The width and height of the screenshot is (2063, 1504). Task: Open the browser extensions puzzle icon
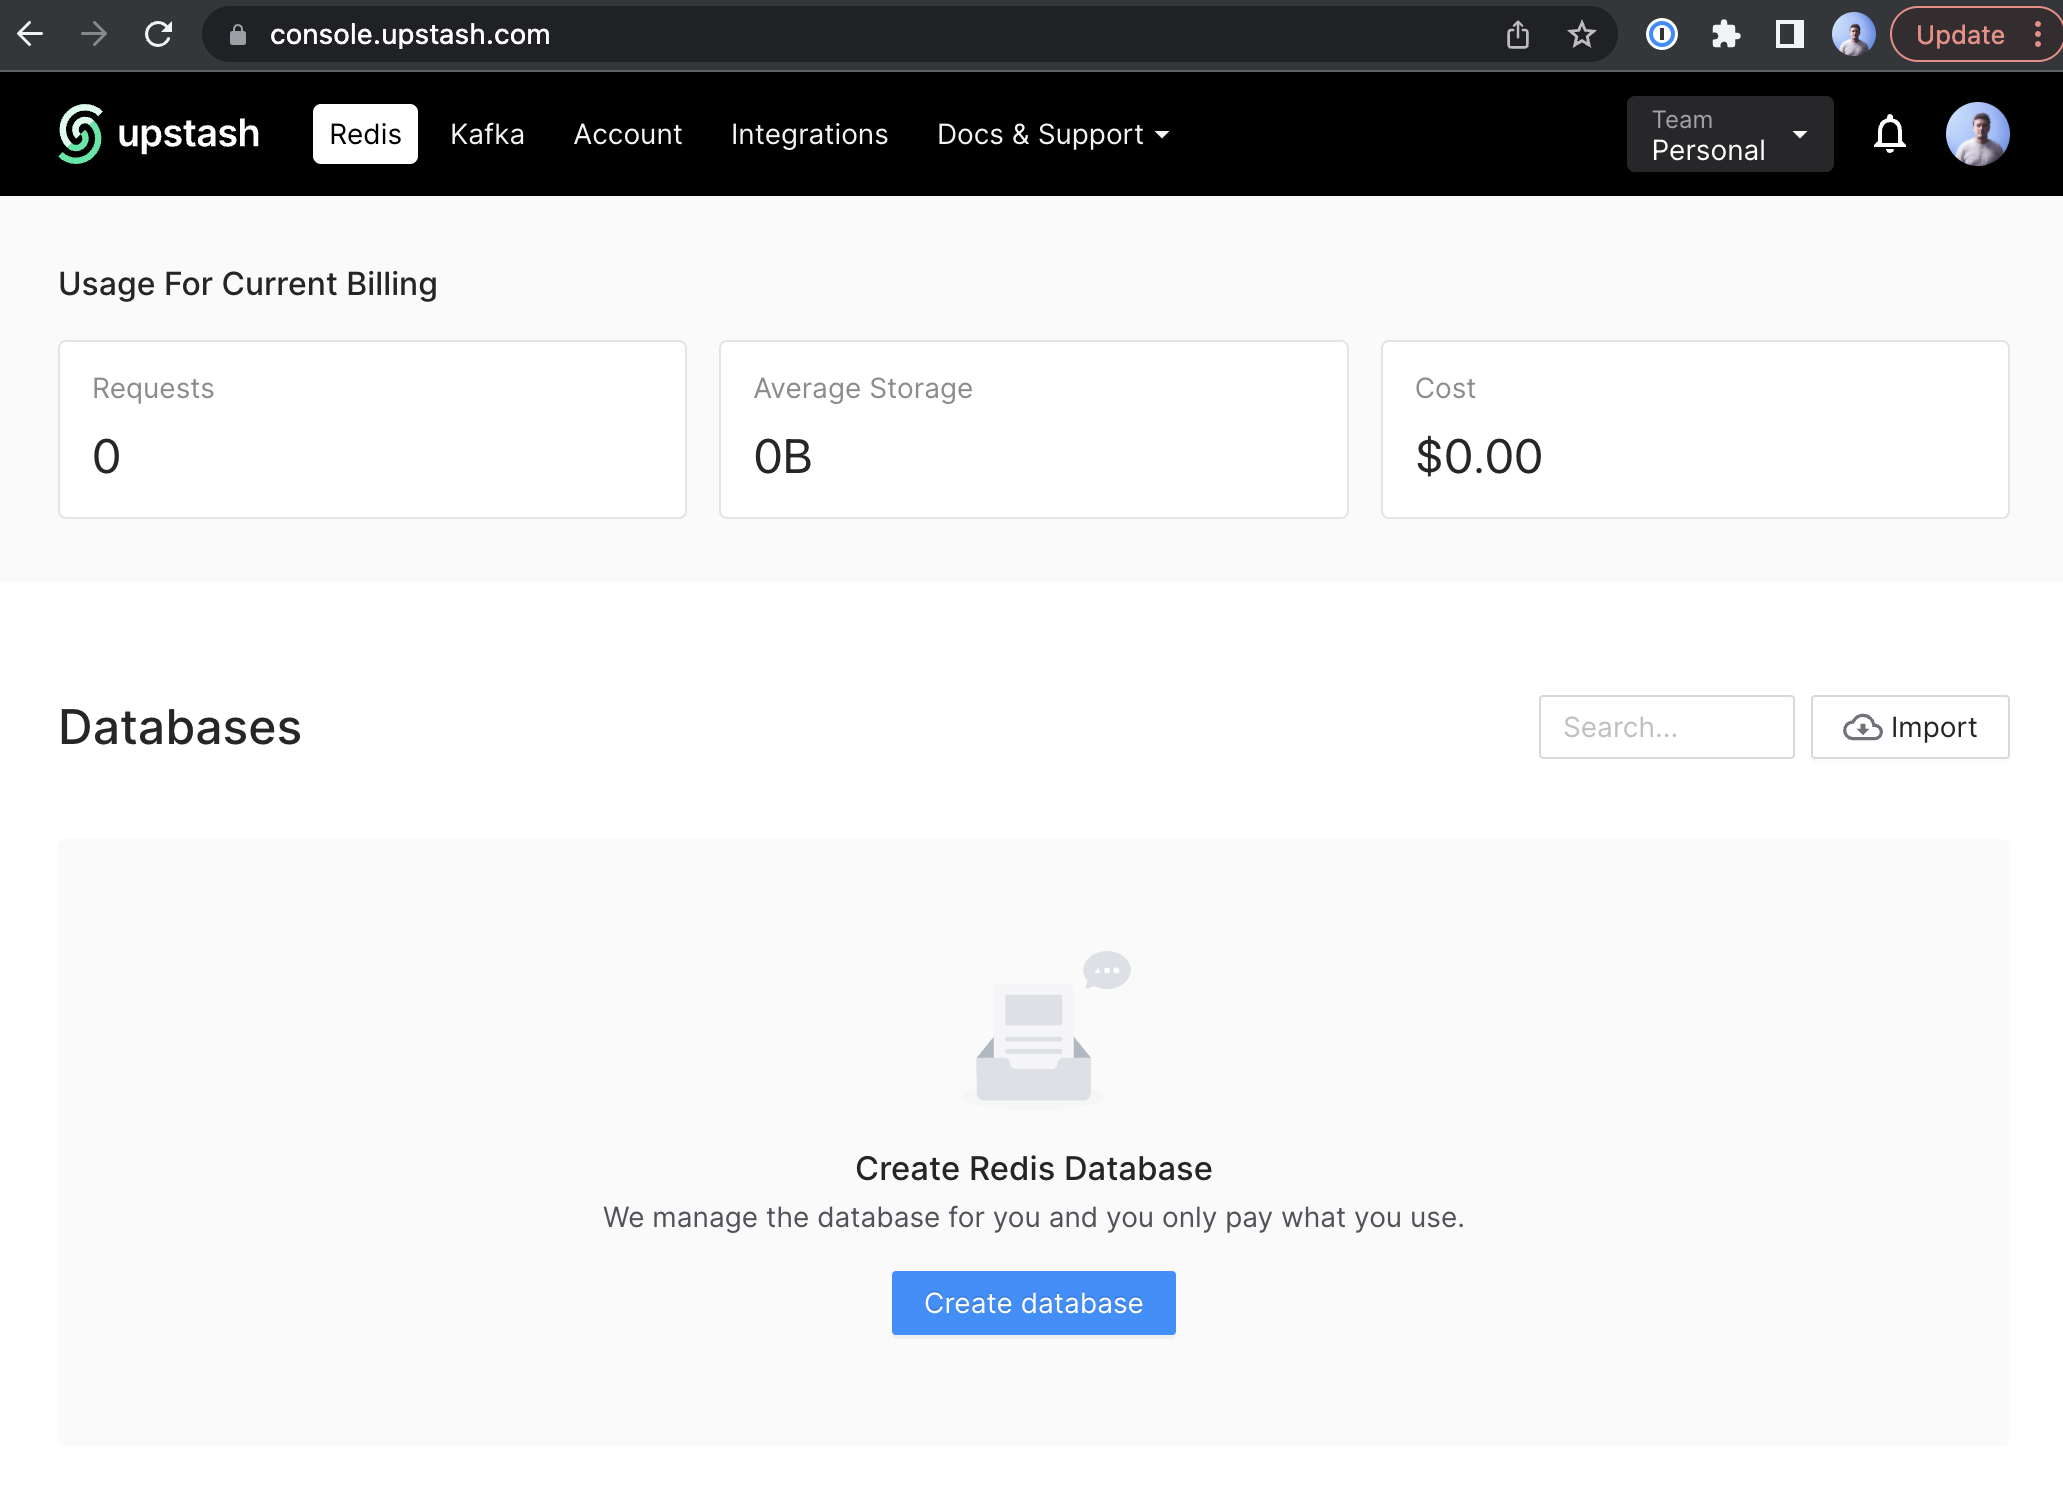tap(1725, 35)
